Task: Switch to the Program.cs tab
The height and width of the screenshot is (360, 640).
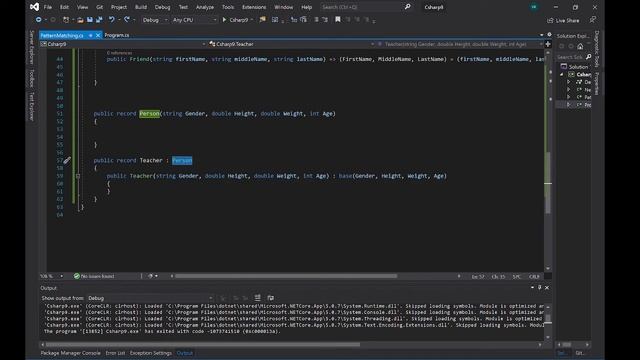Action: pos(117,36)
